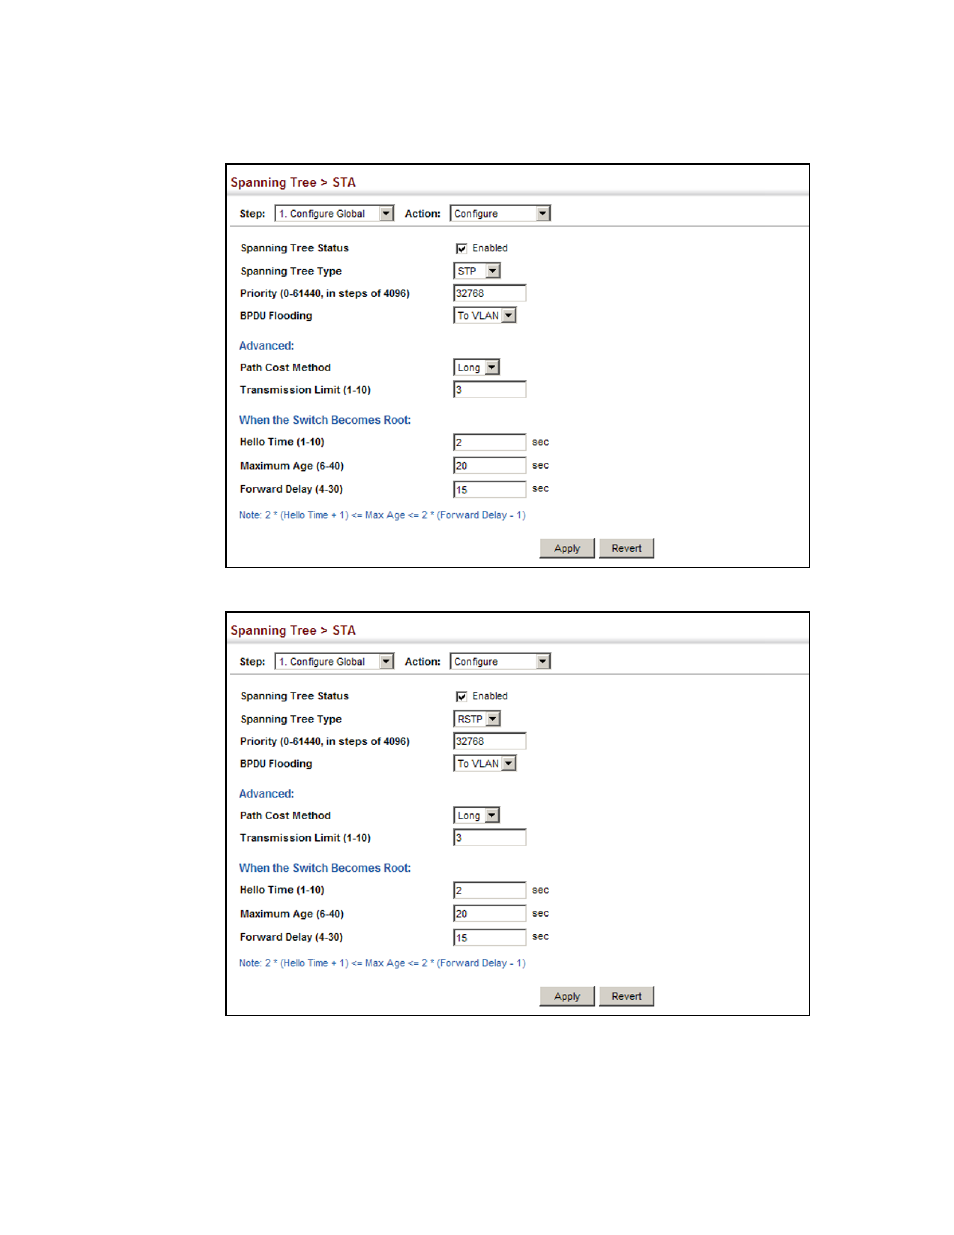Viewport: 954px width, 1235px height.
Task: Open Spanning Tree Type dropdown showing RSTP
Action: click(477, 719)
